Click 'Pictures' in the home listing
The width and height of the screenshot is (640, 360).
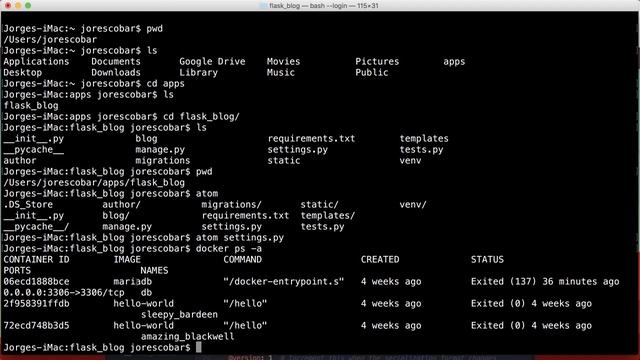(377, 62)
